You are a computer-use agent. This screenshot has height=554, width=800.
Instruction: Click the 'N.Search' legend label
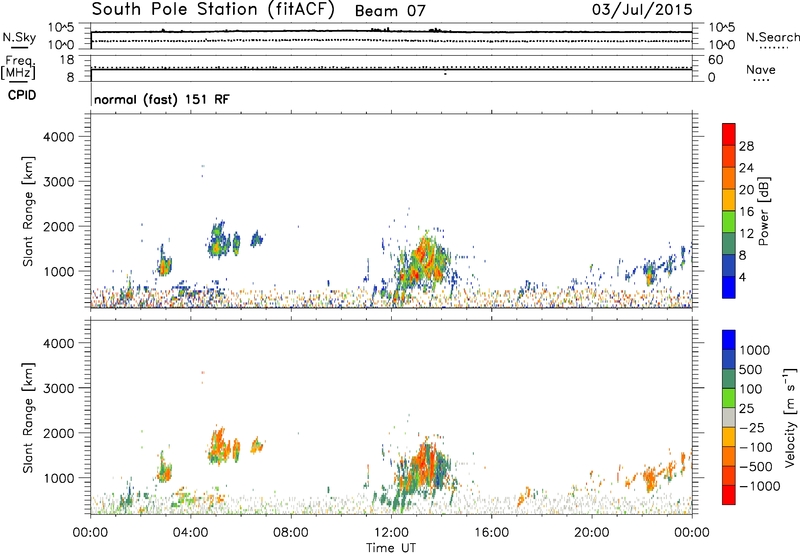tap(772, 37)
